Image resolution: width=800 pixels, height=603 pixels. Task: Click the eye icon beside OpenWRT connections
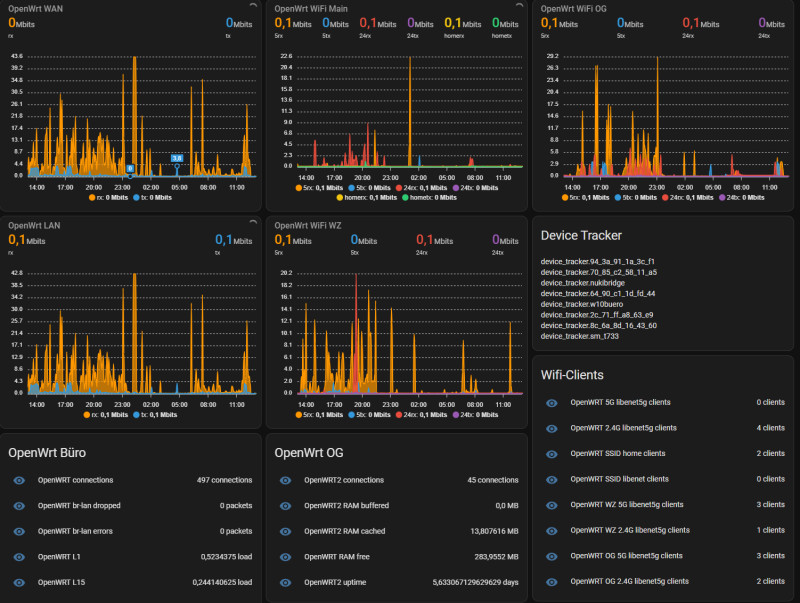[20, 480]
